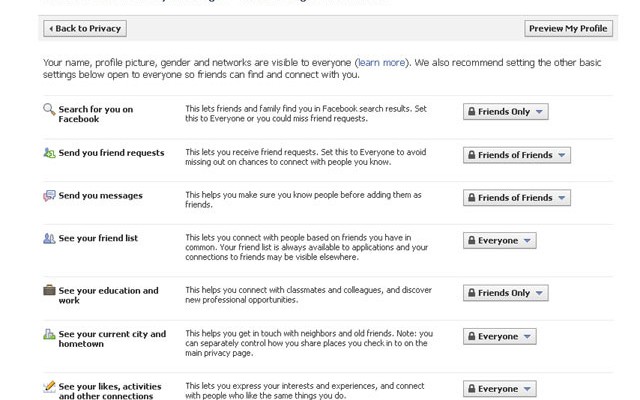The width and height of the screenshot is (640, 400).
Task: Change friend list Everyone dropdown
Action: 499,241
